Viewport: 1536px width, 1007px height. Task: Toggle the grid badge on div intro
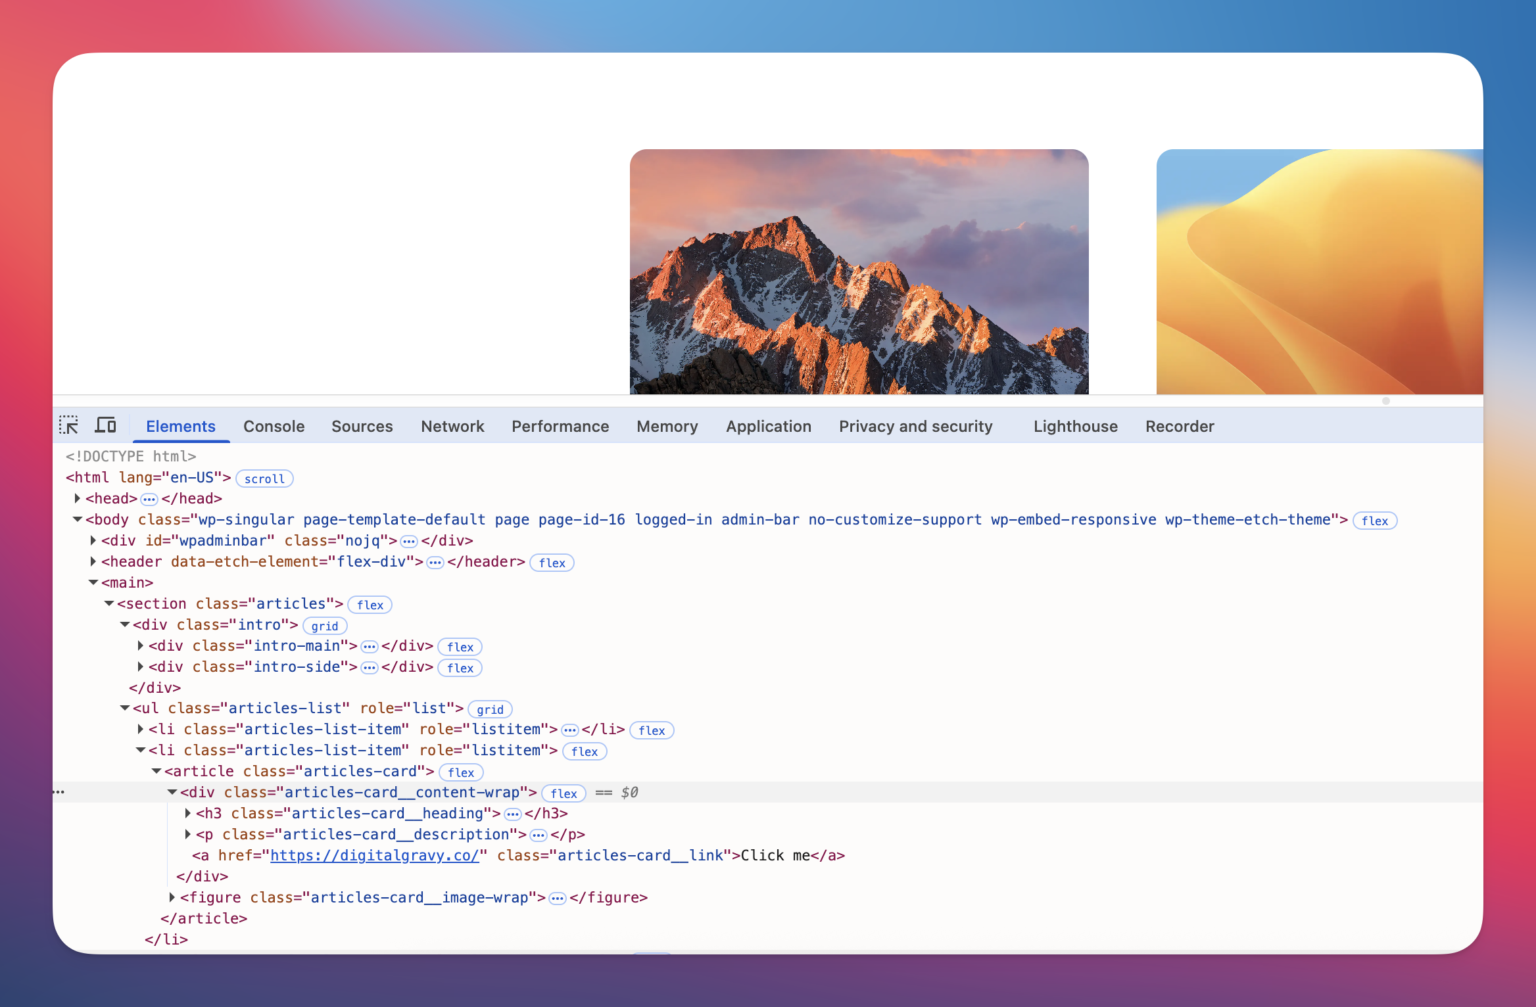pos(324,626)
